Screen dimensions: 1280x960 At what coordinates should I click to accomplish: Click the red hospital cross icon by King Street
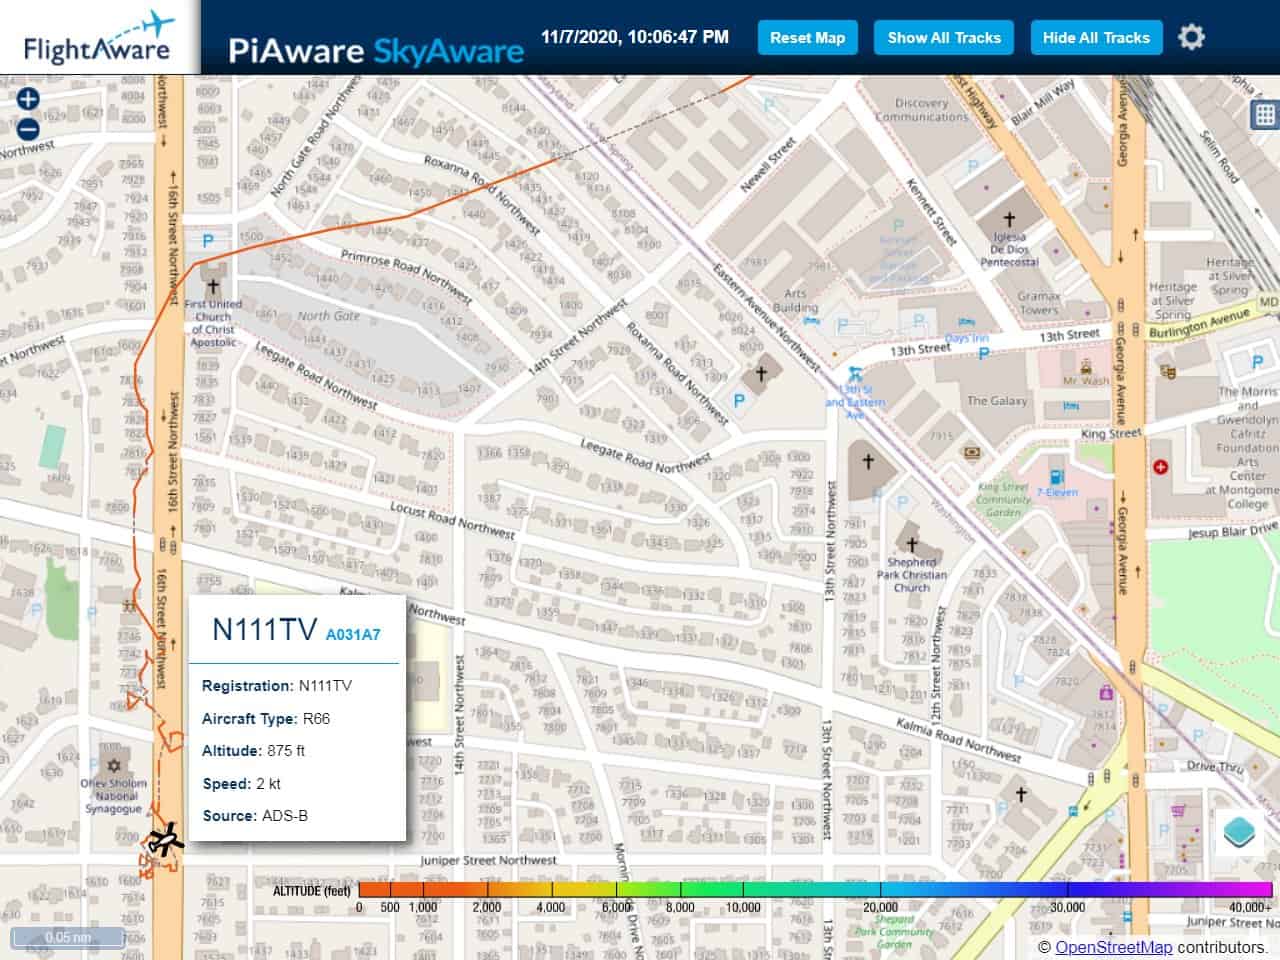click(1160, 467)
